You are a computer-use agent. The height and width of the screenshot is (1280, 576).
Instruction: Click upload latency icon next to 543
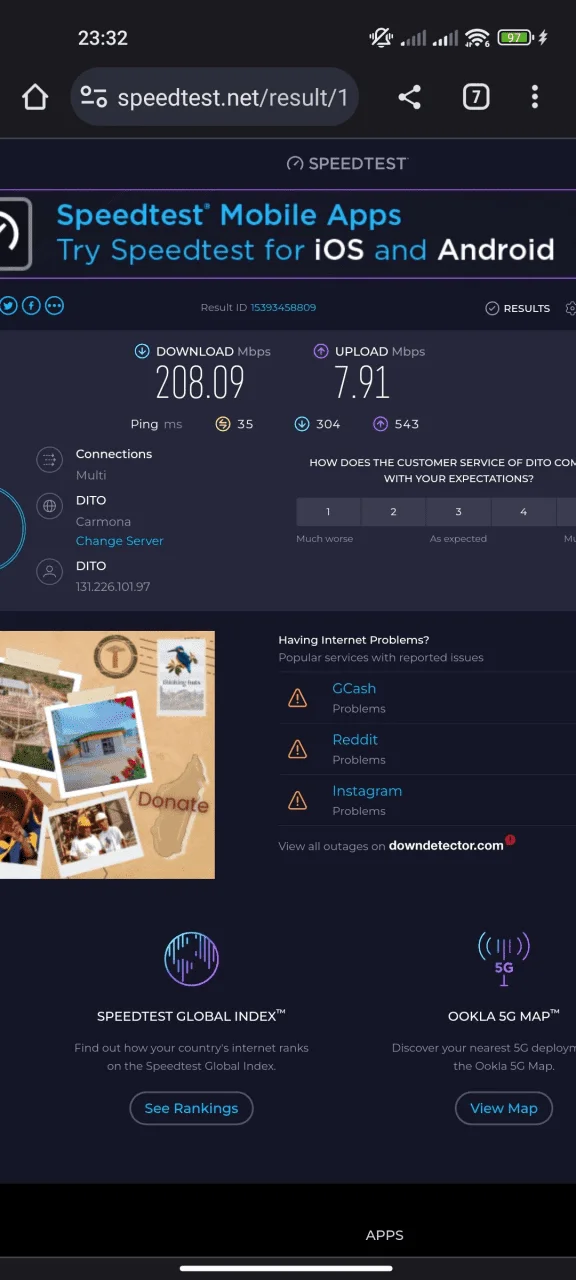pos(380,424)
